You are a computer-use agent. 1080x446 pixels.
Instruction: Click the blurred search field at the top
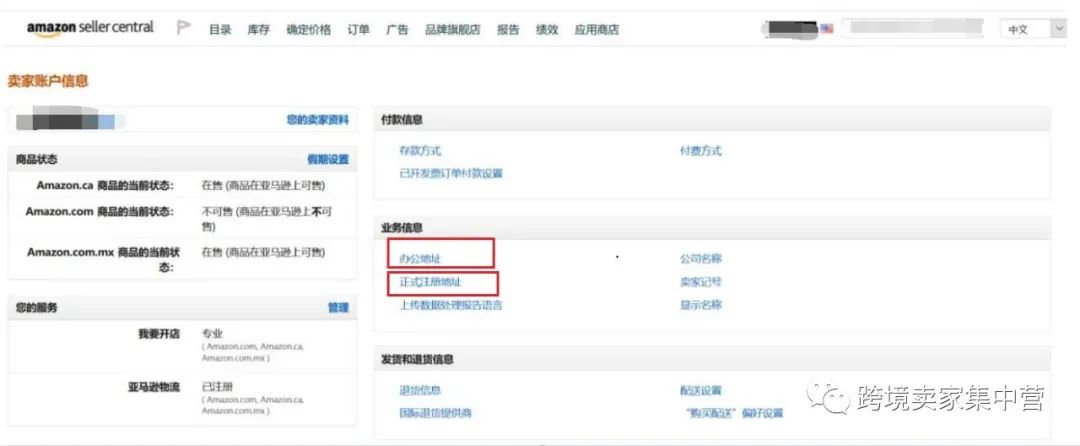pyautogui.click(x=913, y=28)
